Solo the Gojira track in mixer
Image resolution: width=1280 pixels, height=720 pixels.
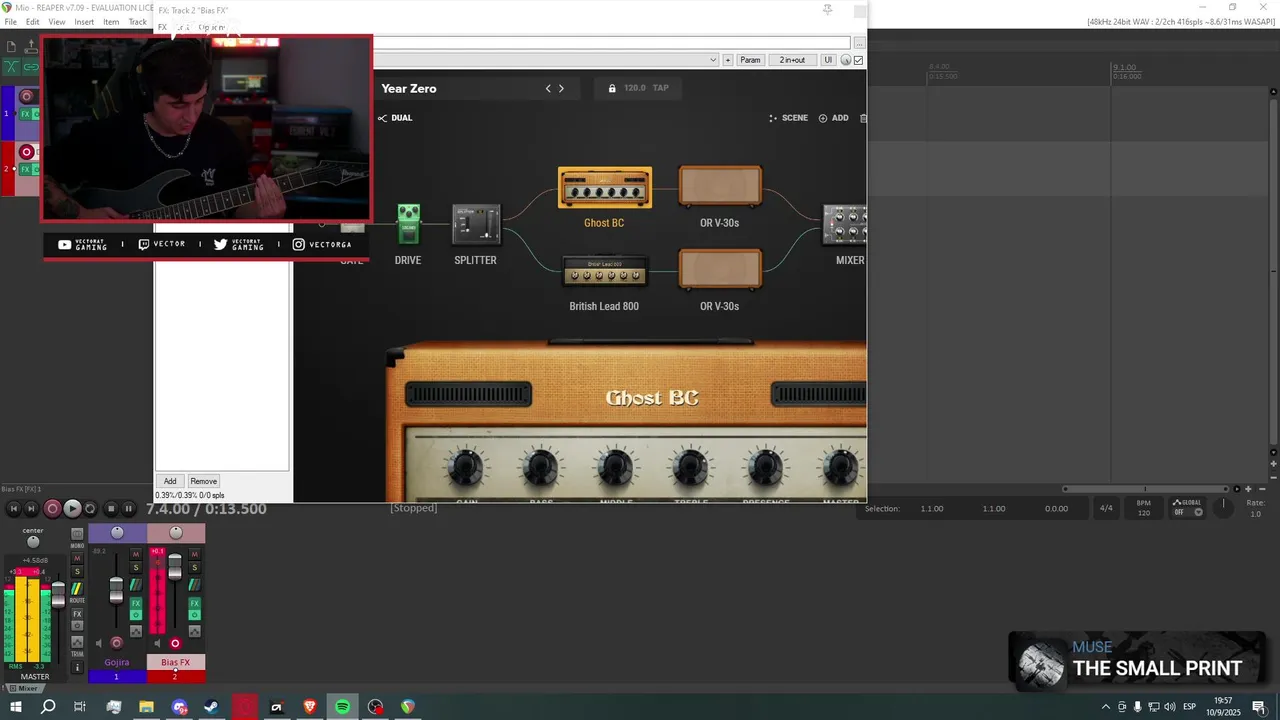click(136, 567)
